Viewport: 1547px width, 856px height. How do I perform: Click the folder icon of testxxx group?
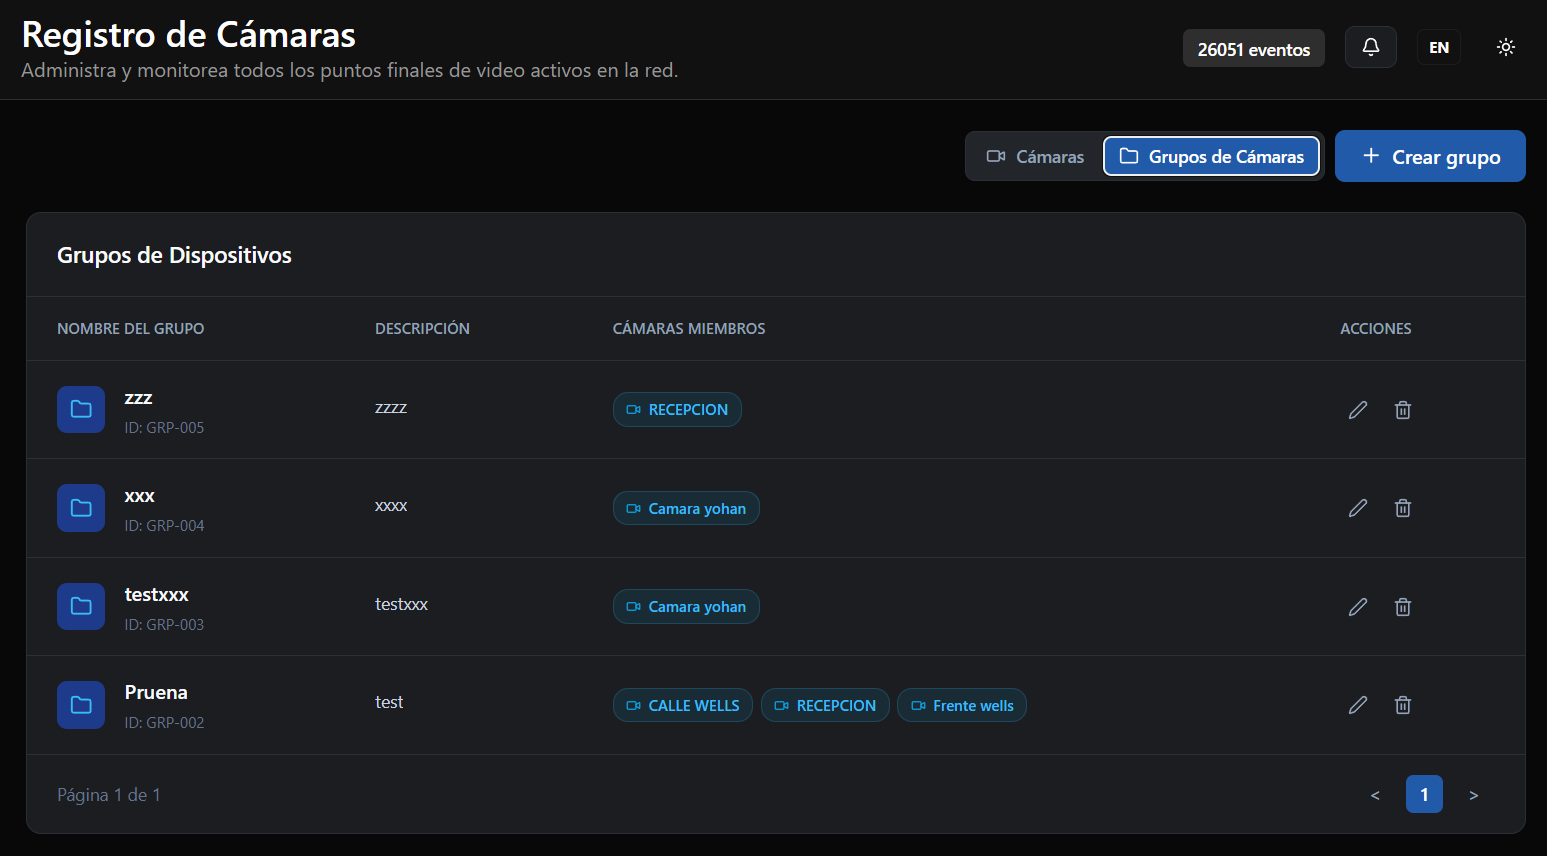click(x=81, y=606)
